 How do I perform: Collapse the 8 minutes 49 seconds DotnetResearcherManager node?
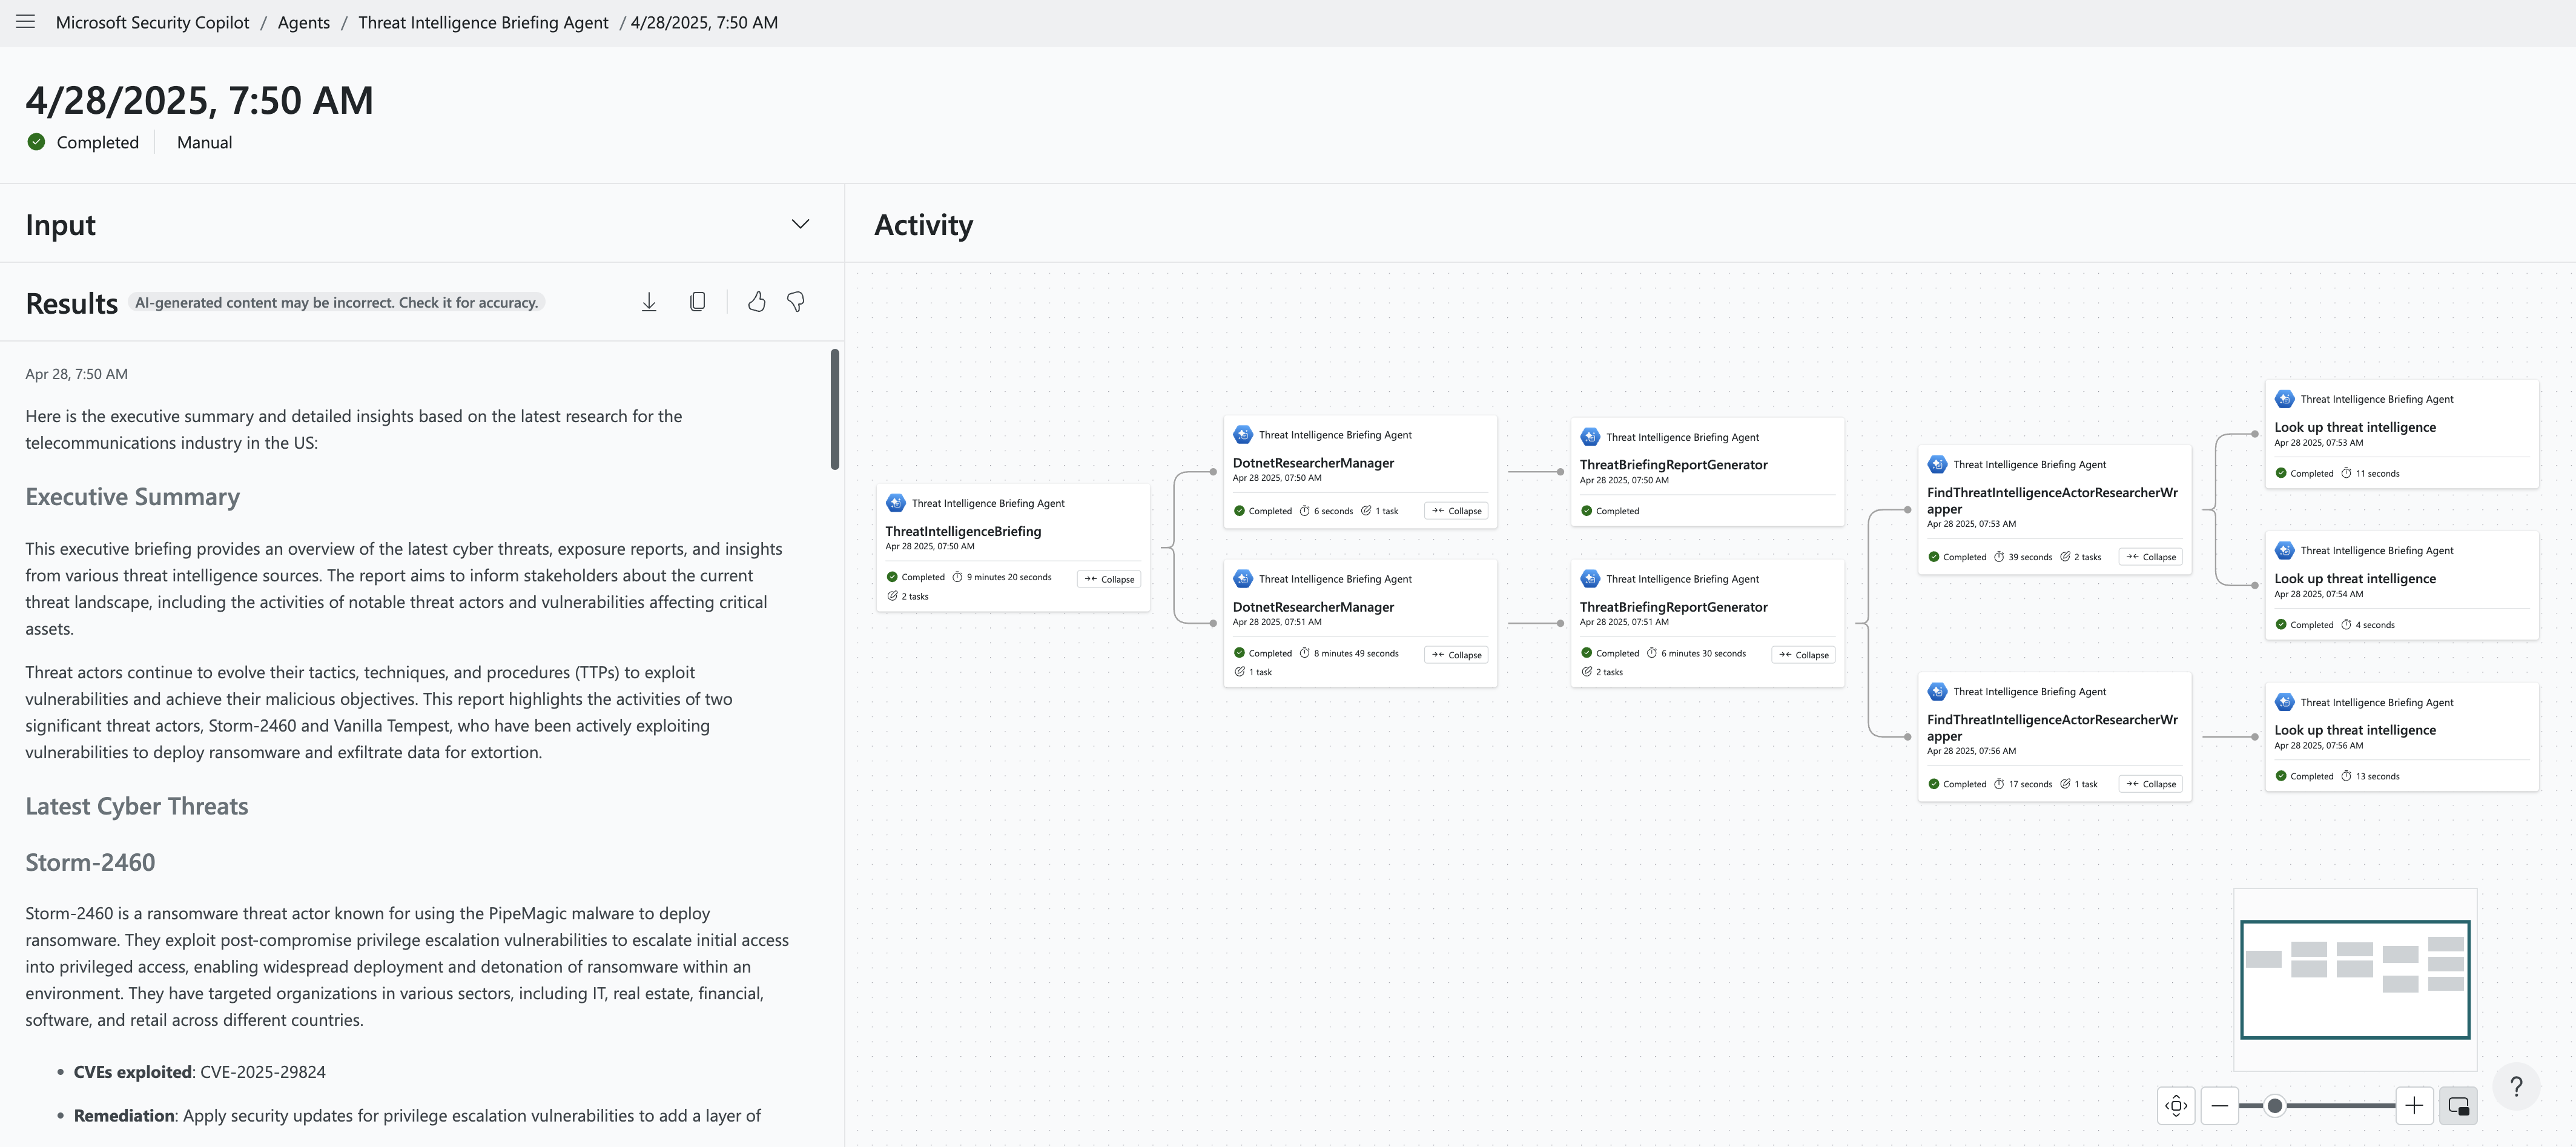[x=1456, y=655]
